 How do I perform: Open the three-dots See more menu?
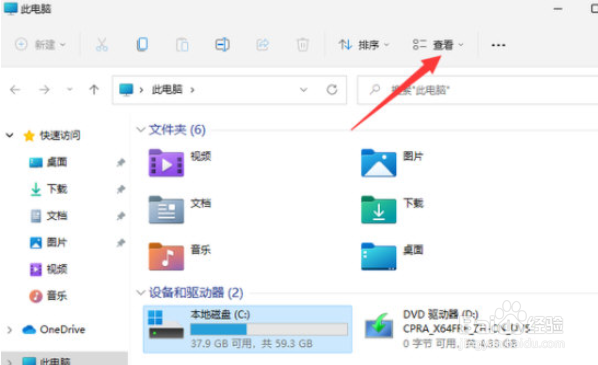click(x=498, y=45)
